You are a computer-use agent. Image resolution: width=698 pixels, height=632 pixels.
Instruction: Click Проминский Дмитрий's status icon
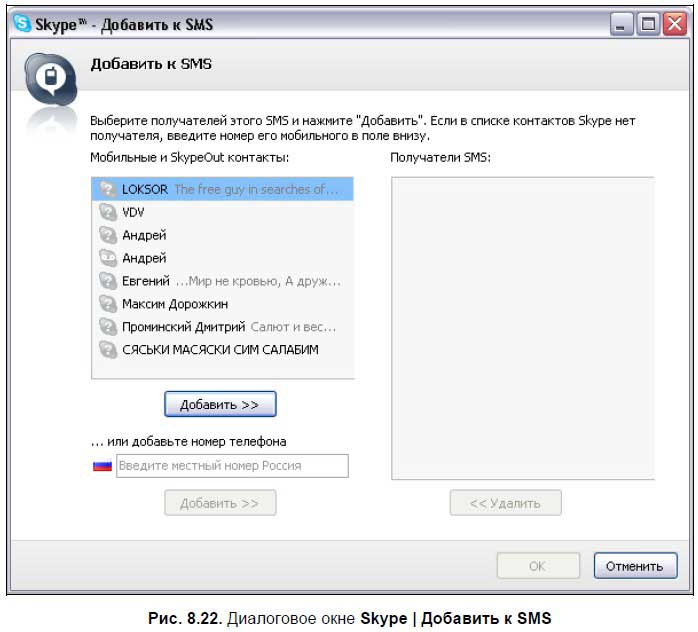tap(108, 326)
